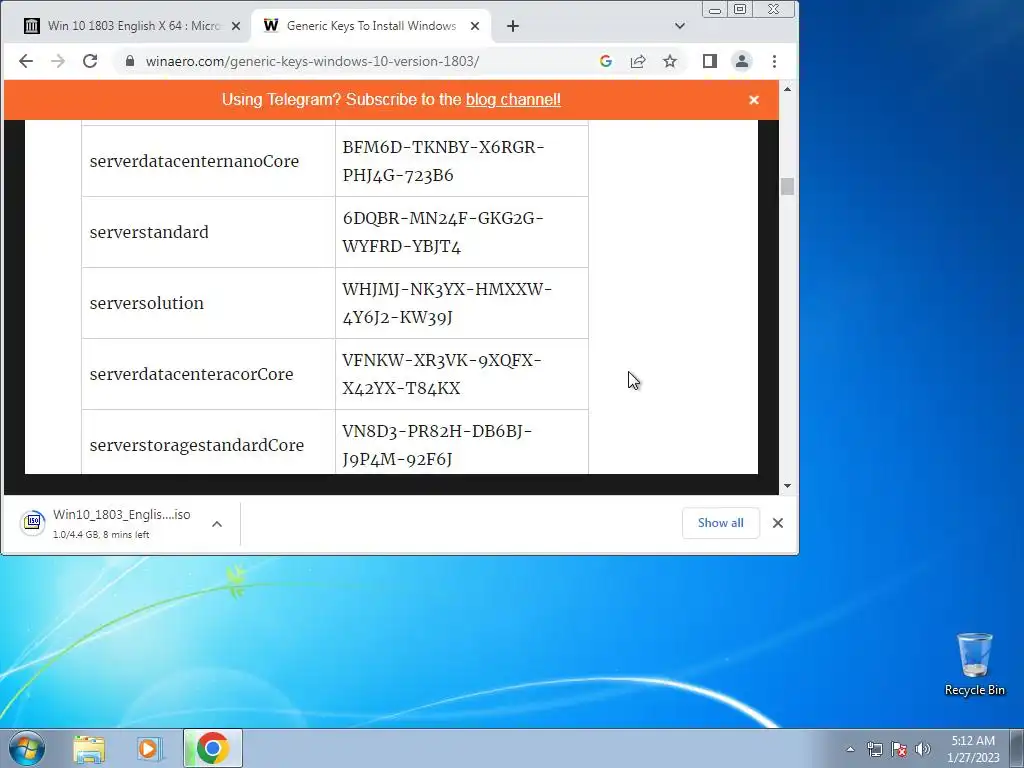
Task: View site information padlock icon
Action: (130, 61)
